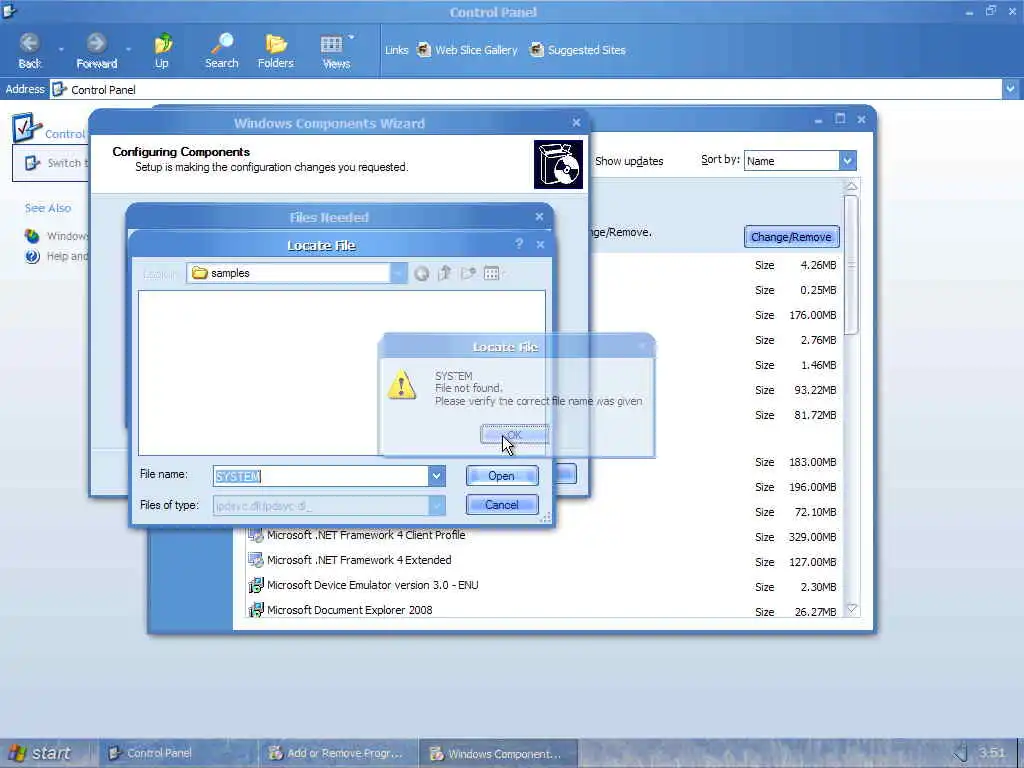Click the scroll-down arrow of the programs list
1024x768 pixels.
tap(852, 609)
